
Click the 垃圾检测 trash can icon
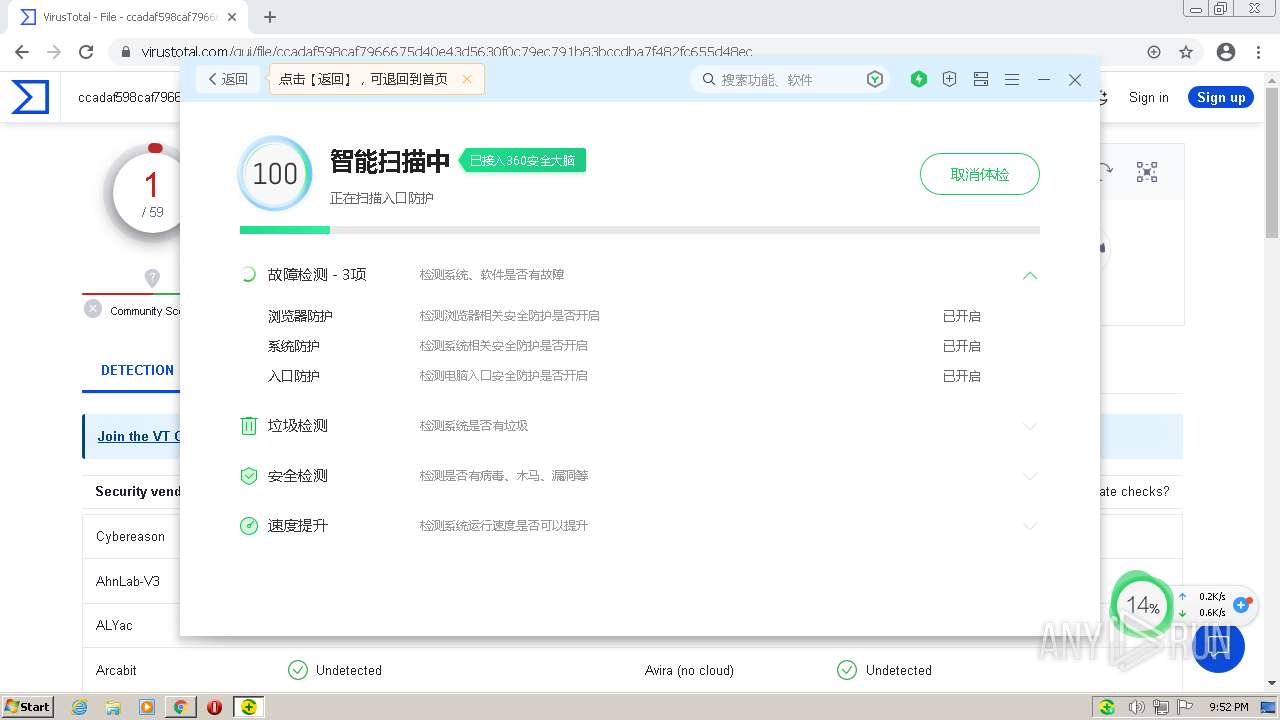(x=249, y=426)
